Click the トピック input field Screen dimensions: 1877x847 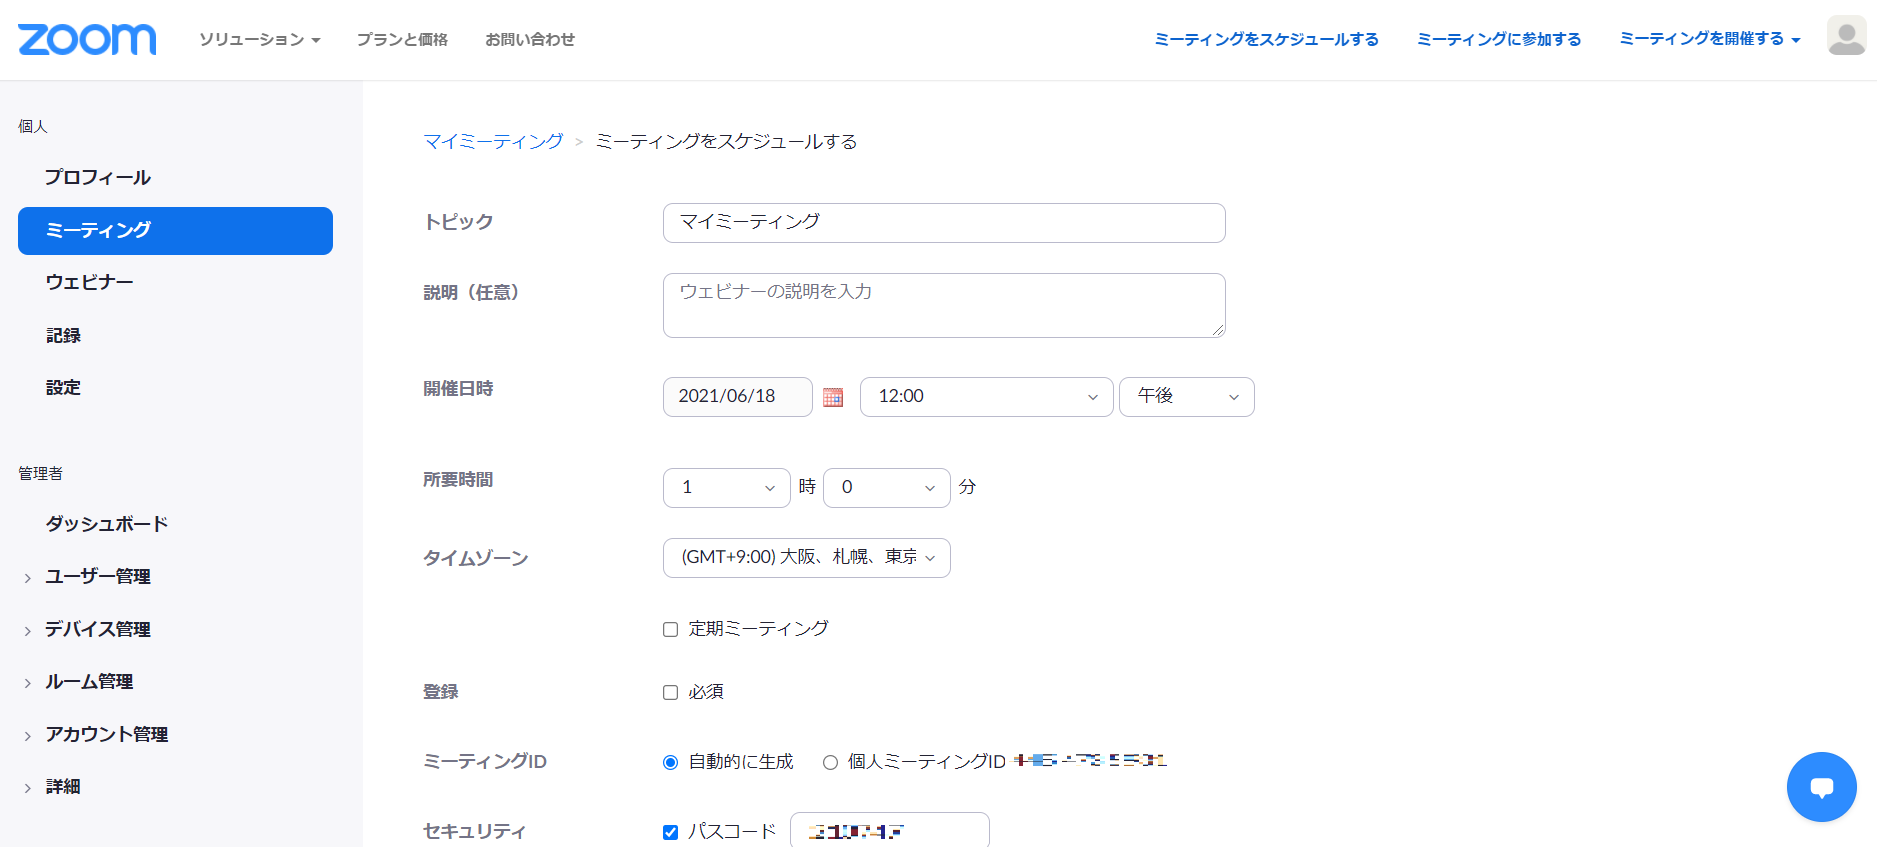tap(944, 223)
